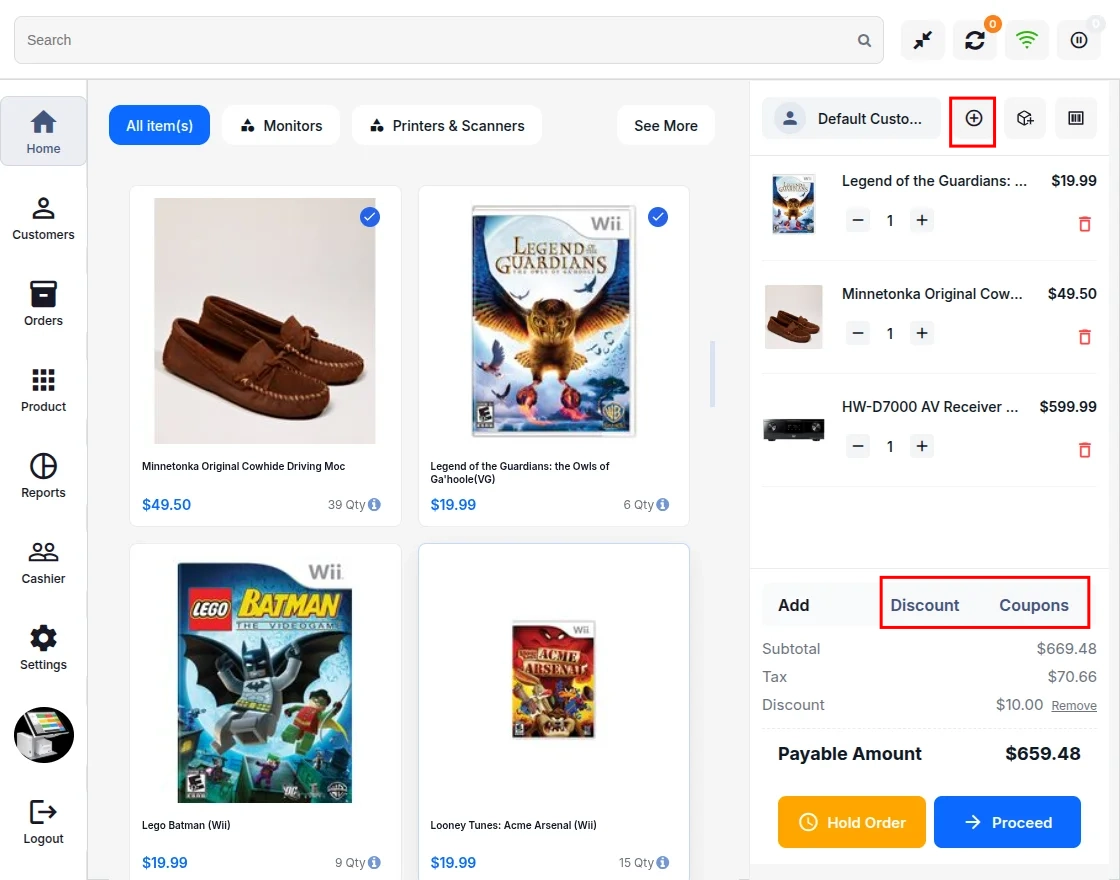The width and height of the screenshot is (1120, 880).
Task: Decrease quantity of HW-D7000 AV Receiver
Action: (x=858, y=446)
